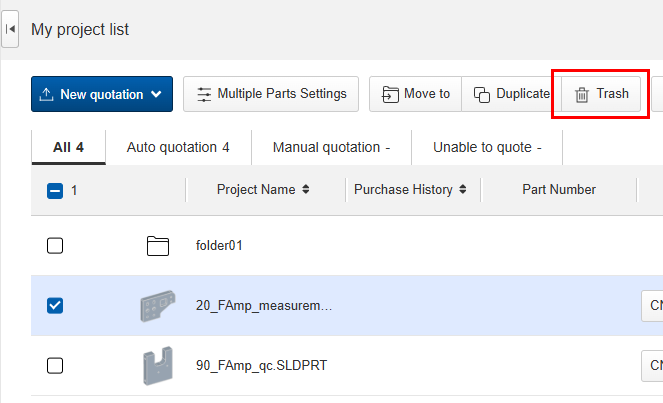Open the folder01 folder icon
The height and width of the screenshot is (403, 663).
click(x=157, y=246)
